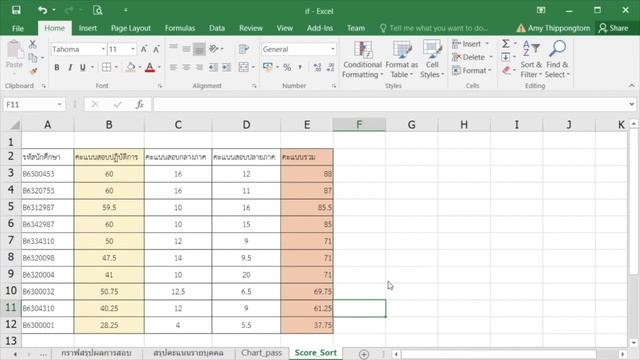The width and height of the screenshot is (640, 360).
Task: Collapse the ribbon with the caret arrow
Action: [x=631, y=86]
